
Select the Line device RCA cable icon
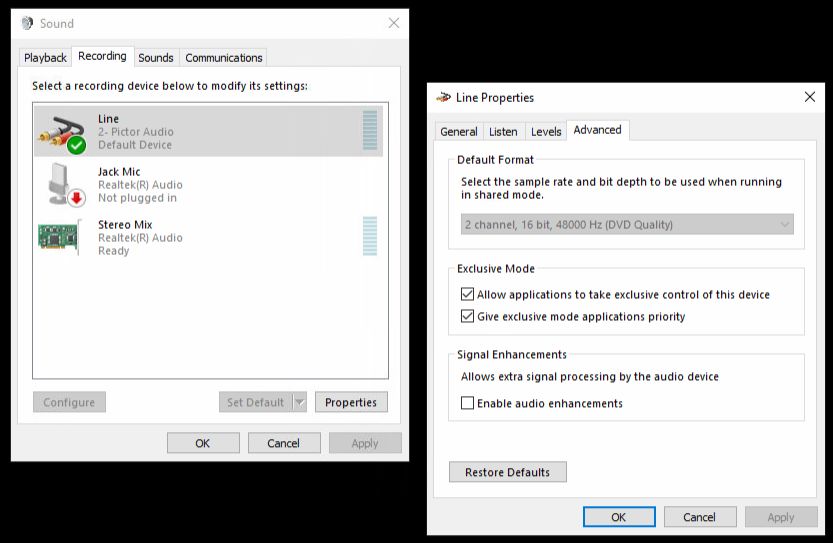tap(62, 132)
